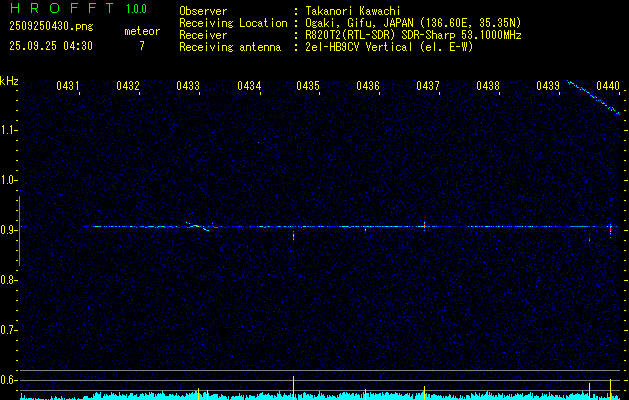629x400 pixels.
Task: Click the 0436 time marker
Action: [x=368, y=85]
